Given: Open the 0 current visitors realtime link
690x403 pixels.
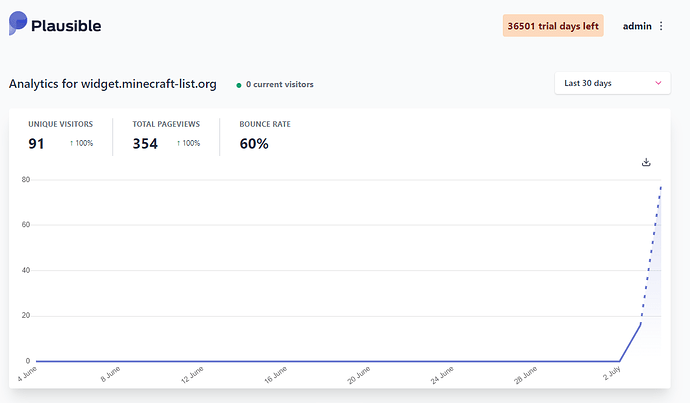Looking at the screenshot, I should tap(279, 85).
